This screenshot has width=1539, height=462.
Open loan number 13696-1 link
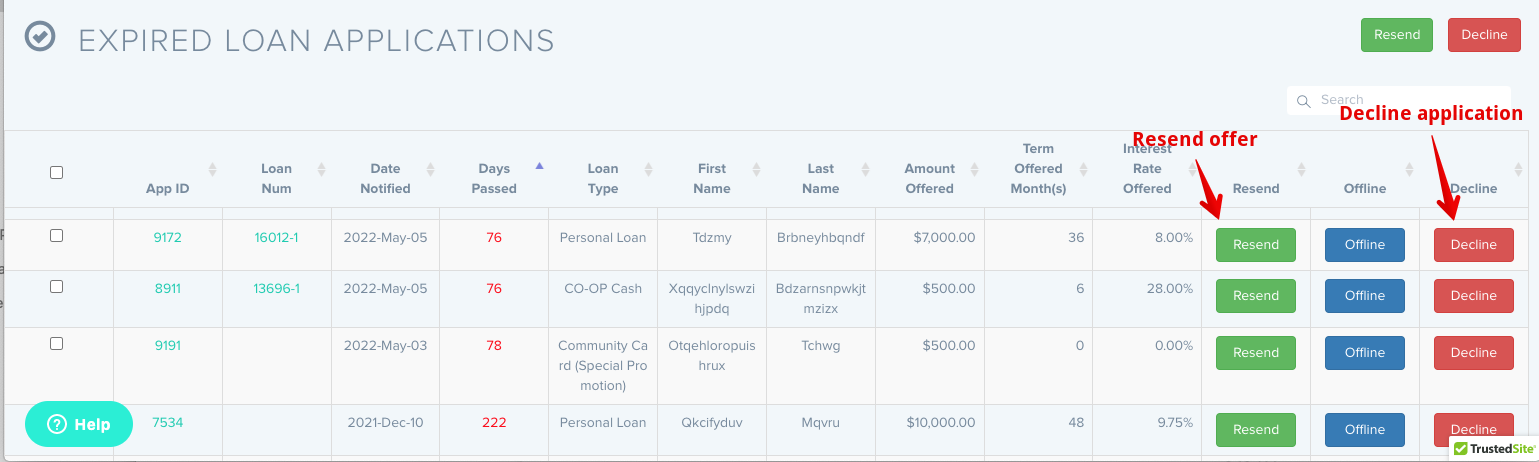[x=277, y=289]
